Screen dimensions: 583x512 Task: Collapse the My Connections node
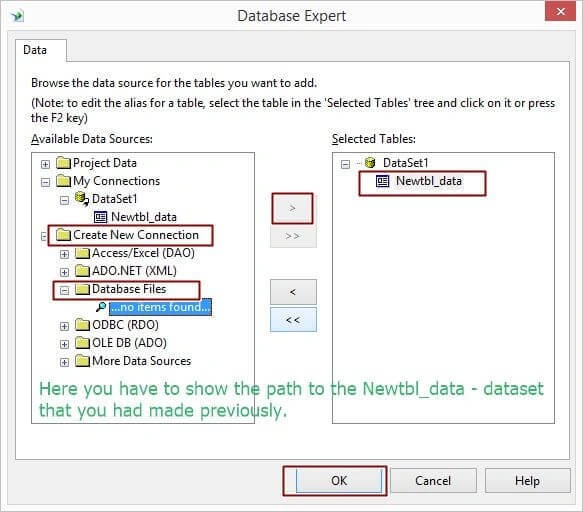click(x=45, y=182)
